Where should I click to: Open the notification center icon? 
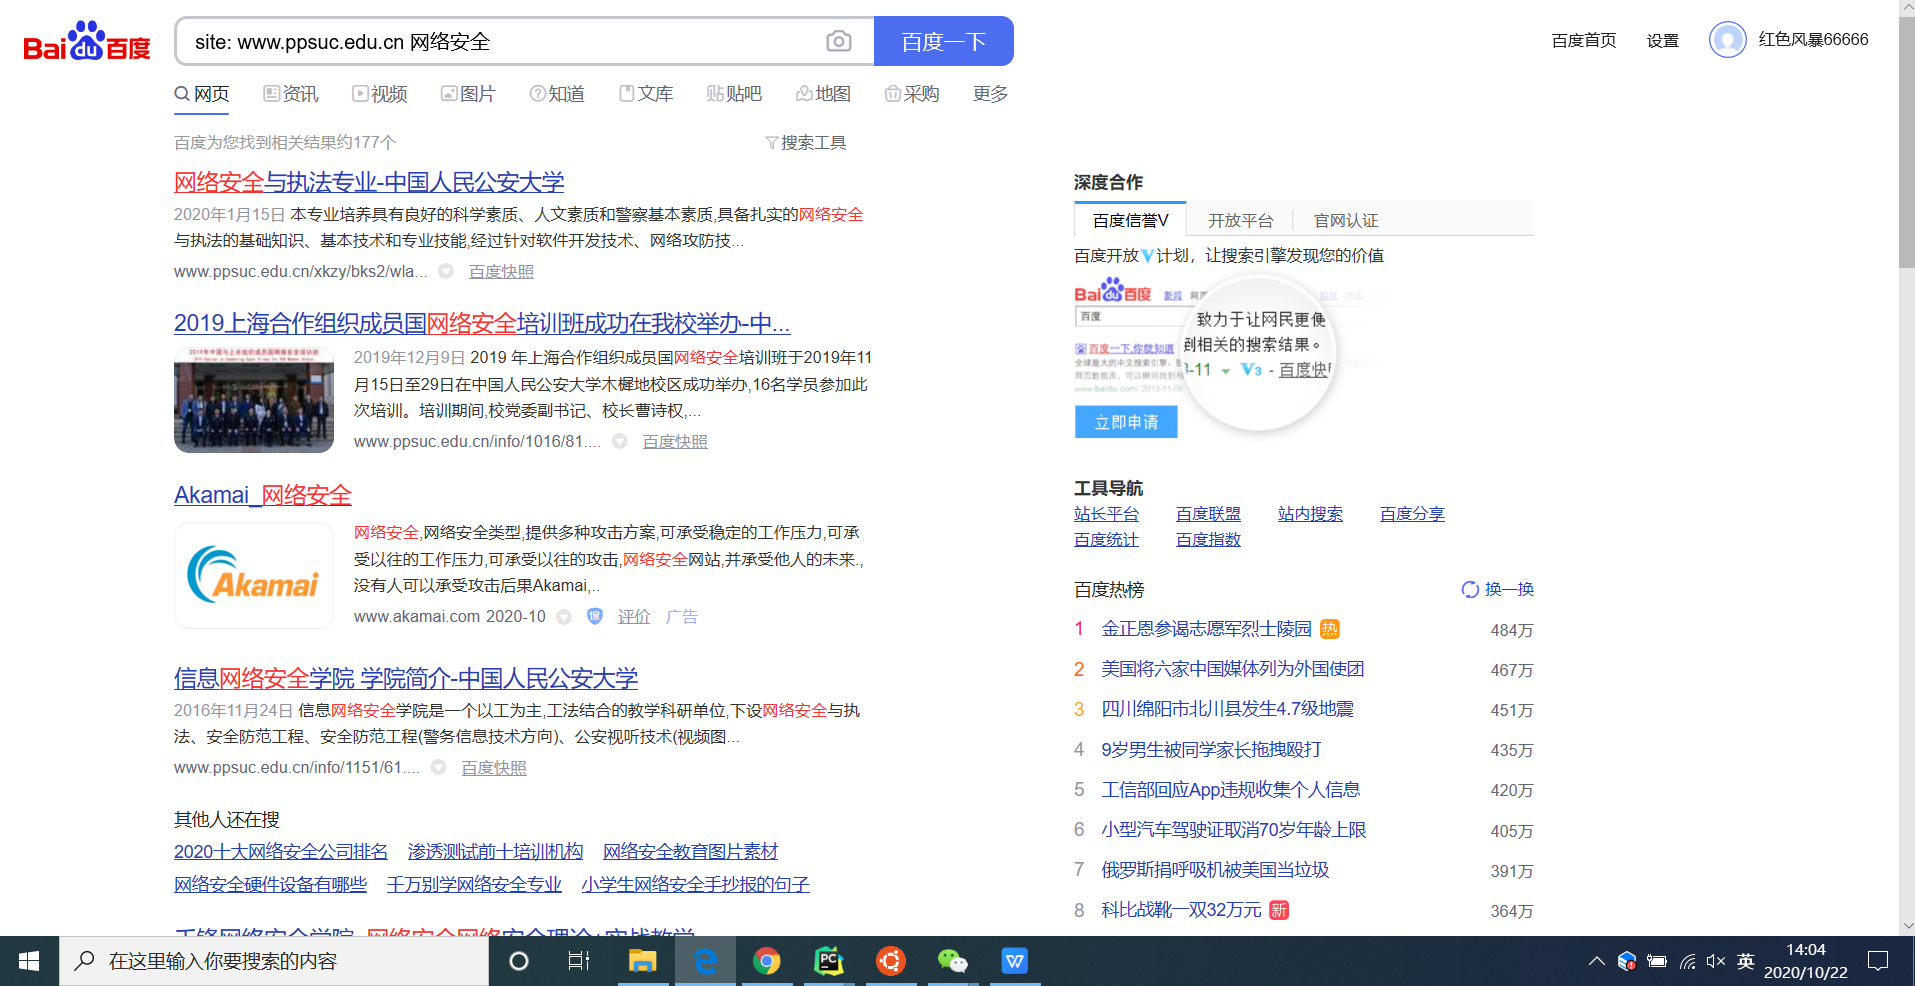[1878, 961]
